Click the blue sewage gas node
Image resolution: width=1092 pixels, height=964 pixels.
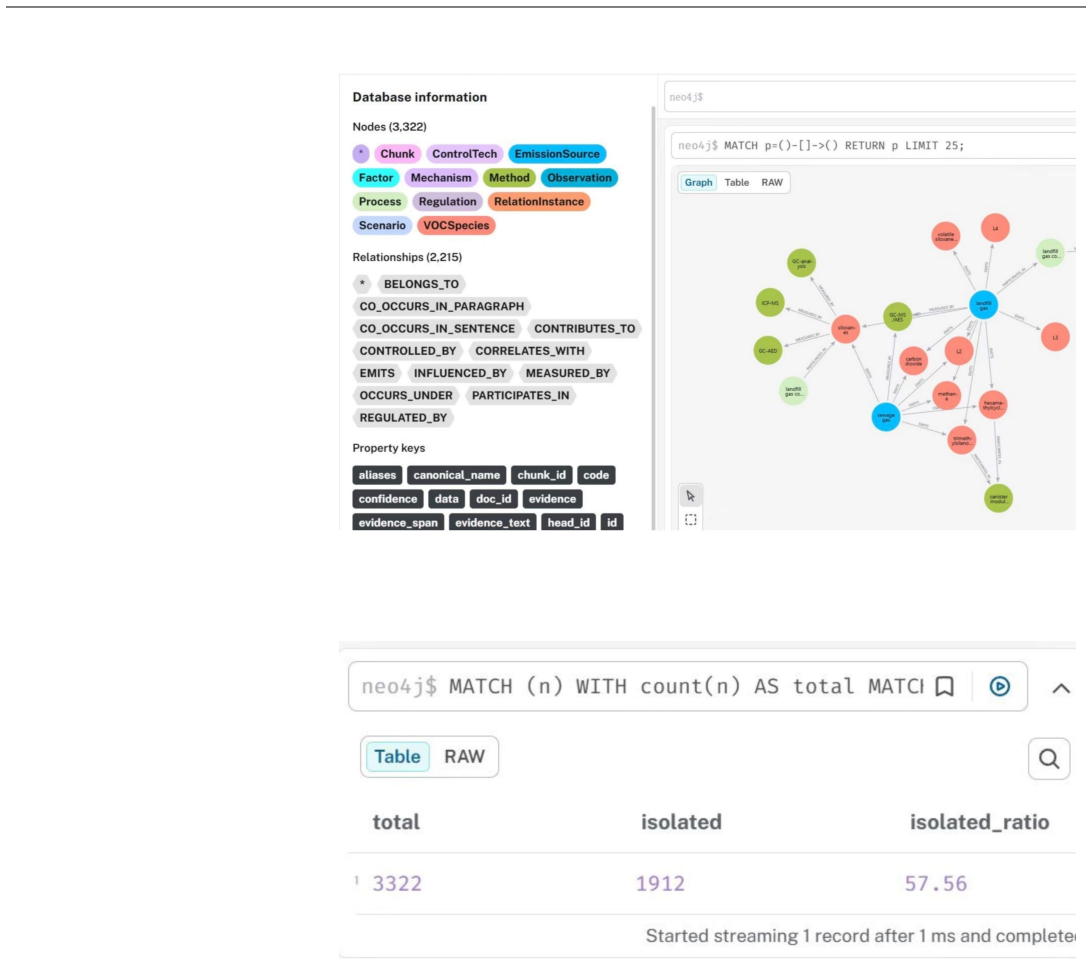886,417
